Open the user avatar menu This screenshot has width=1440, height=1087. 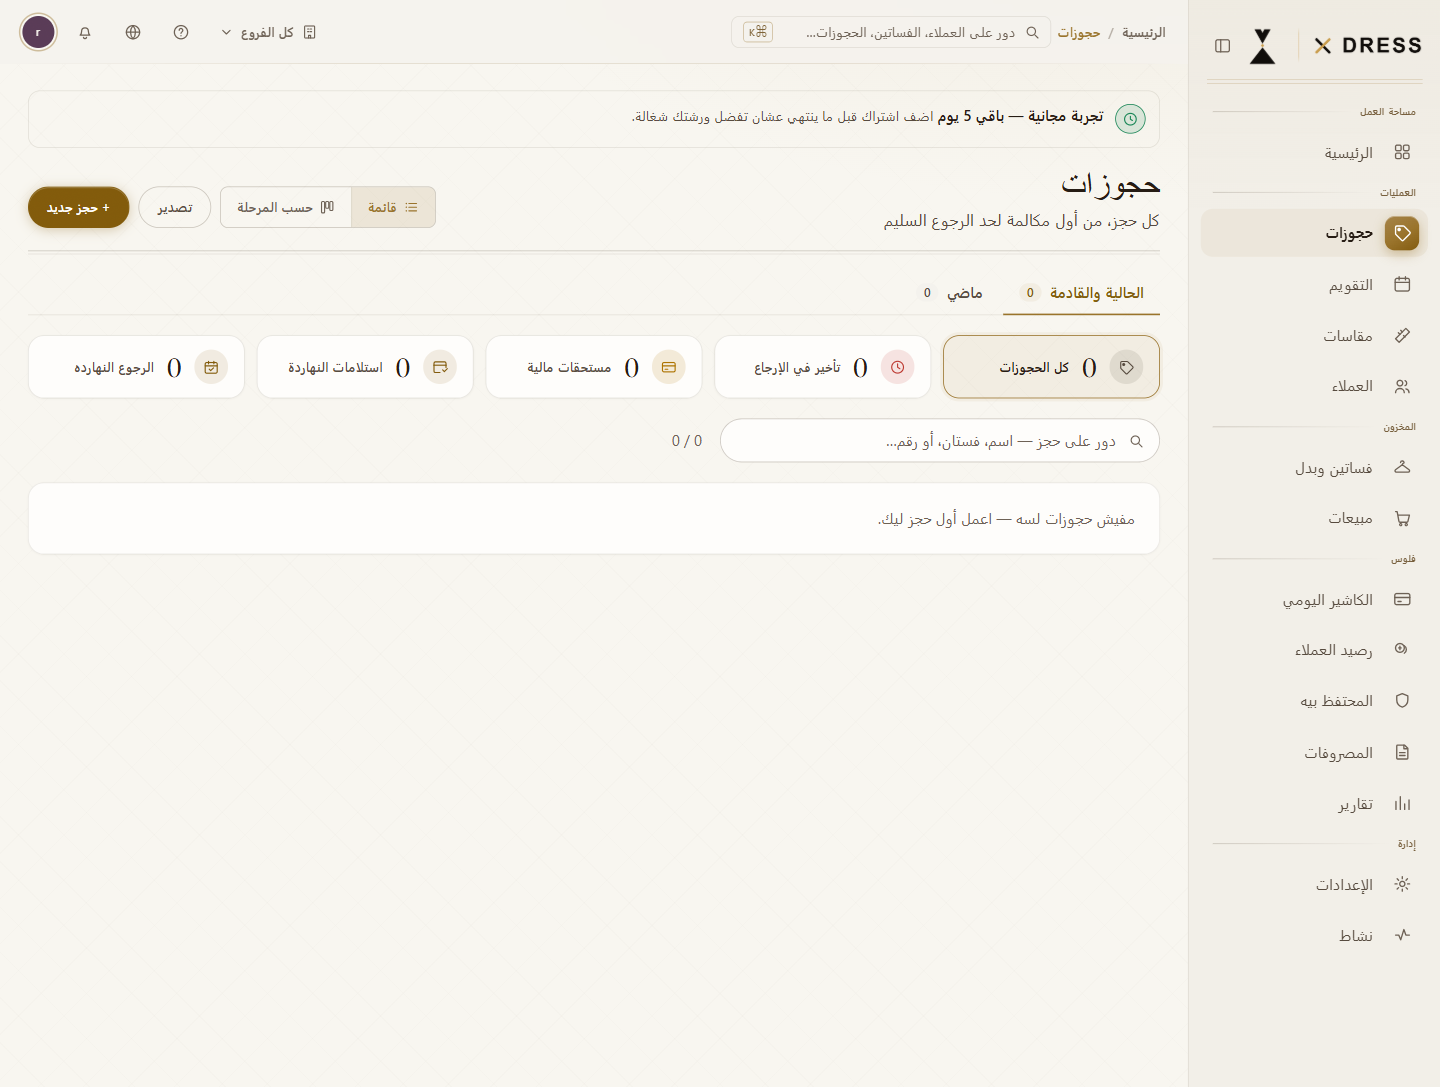(38, 32)
